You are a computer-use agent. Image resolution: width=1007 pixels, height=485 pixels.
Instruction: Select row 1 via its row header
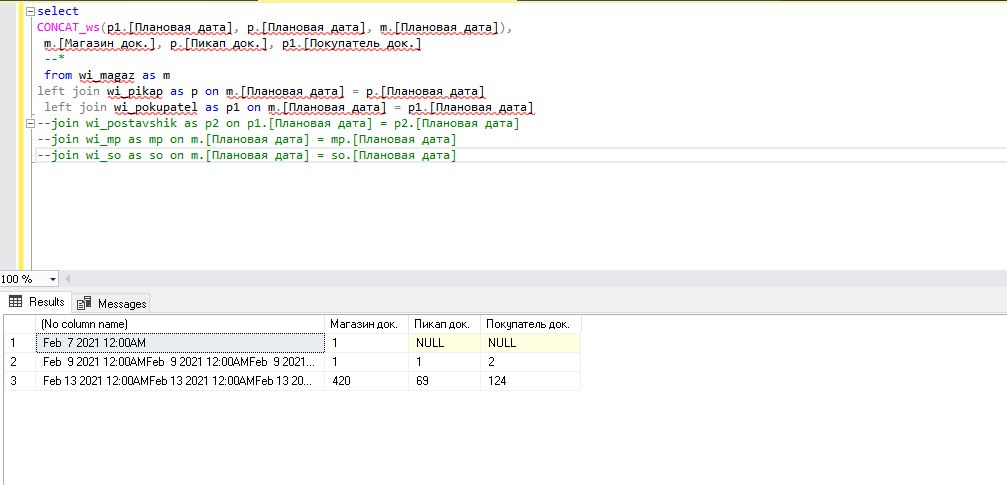(x=16, y=343)
